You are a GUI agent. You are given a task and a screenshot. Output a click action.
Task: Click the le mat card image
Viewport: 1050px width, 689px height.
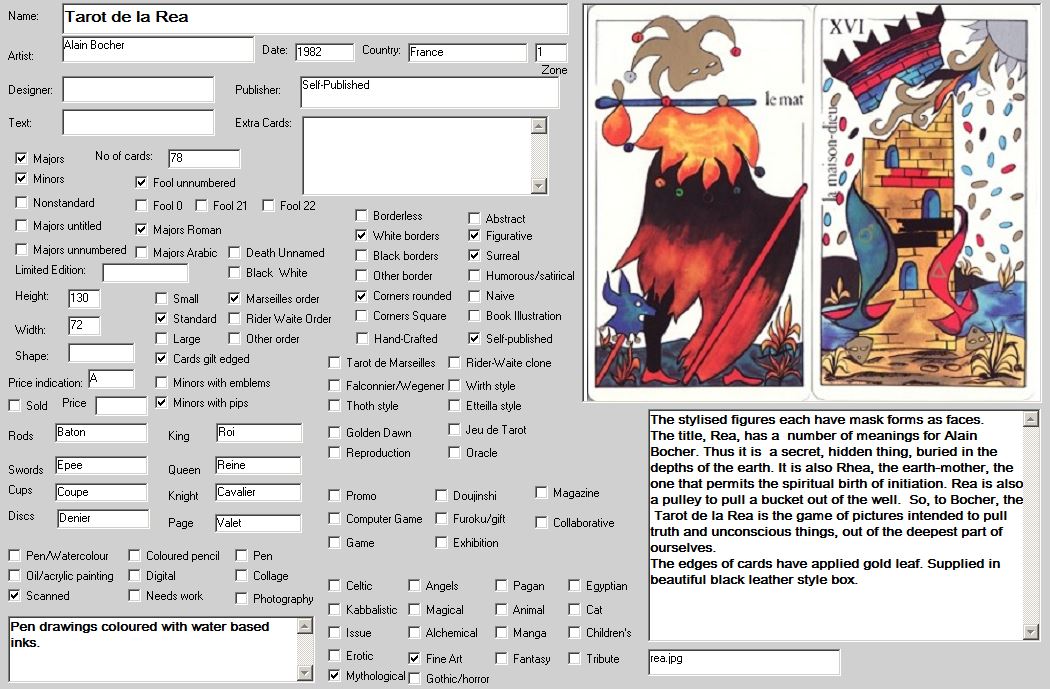pos(697,205)
